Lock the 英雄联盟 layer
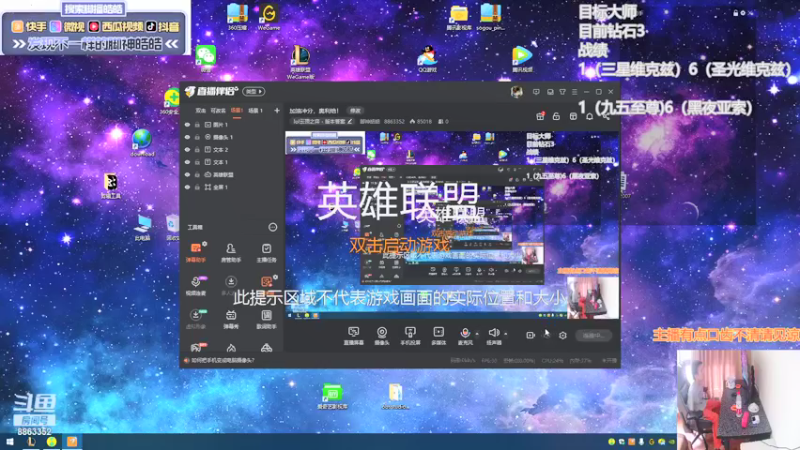This screenshot has height=450, width=800. (x=197, y=174)
